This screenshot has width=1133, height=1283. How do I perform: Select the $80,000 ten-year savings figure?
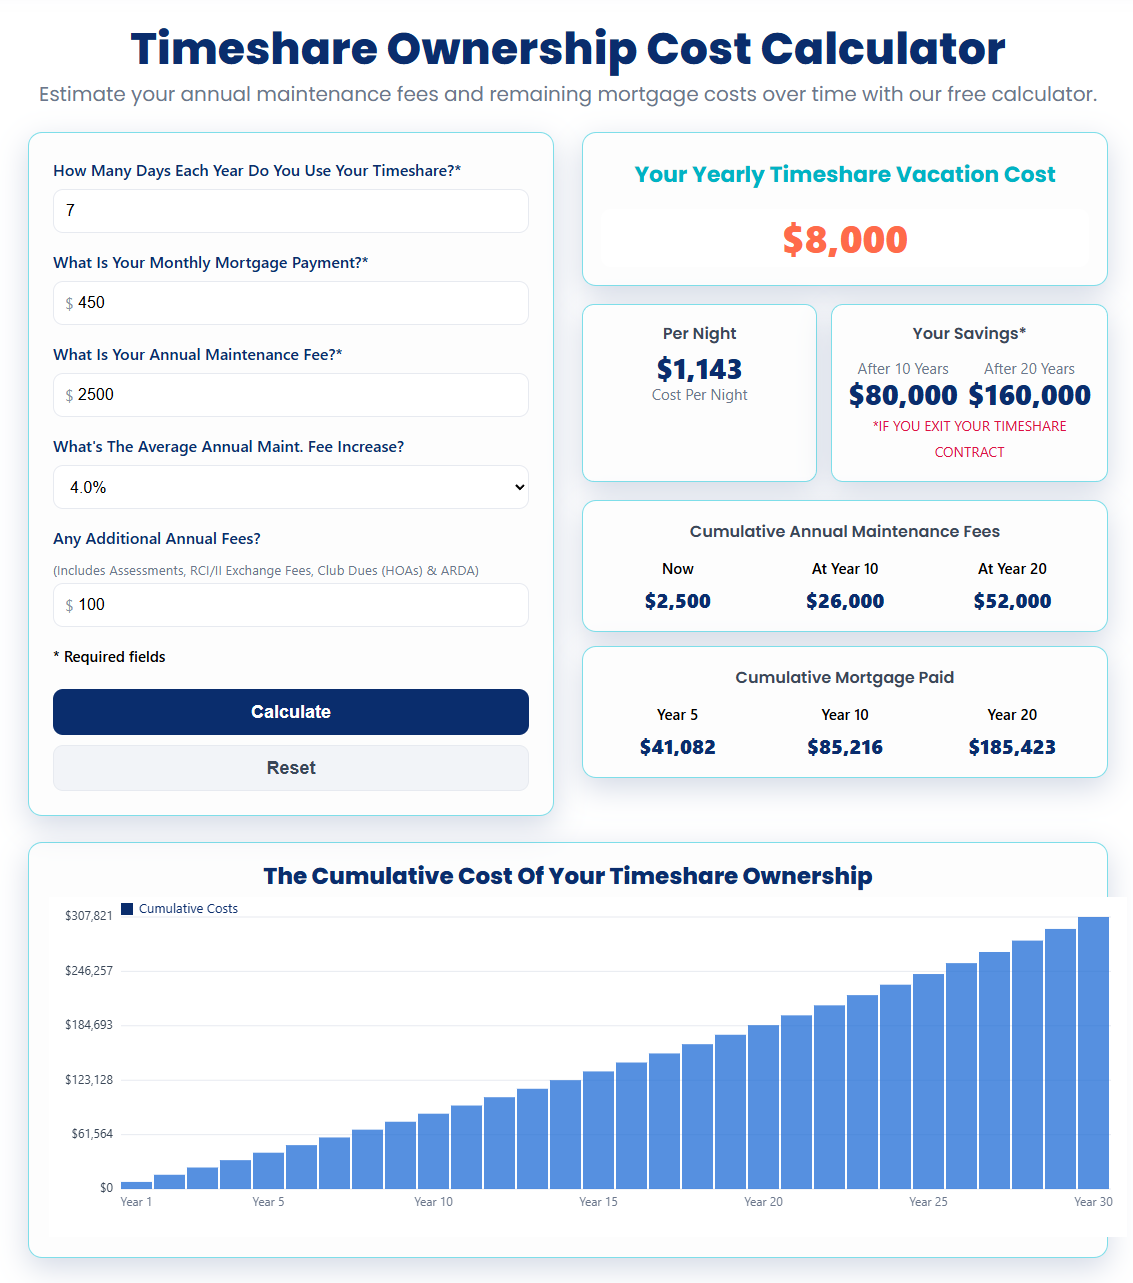903,395
